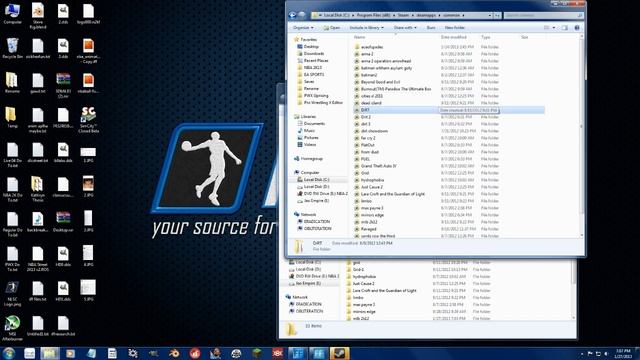640x360 pixels.
Task: Open the Blender taskbar icon
Action: tap(174, 353)
